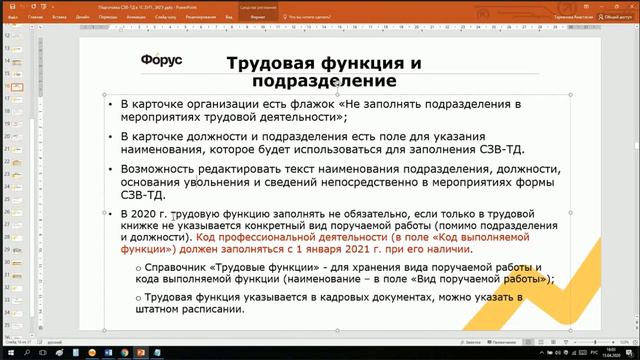Screen dimensions: 640x360
Task: Click the user account name in title bar
Action: pyautogui.click(x=573, y=17)
